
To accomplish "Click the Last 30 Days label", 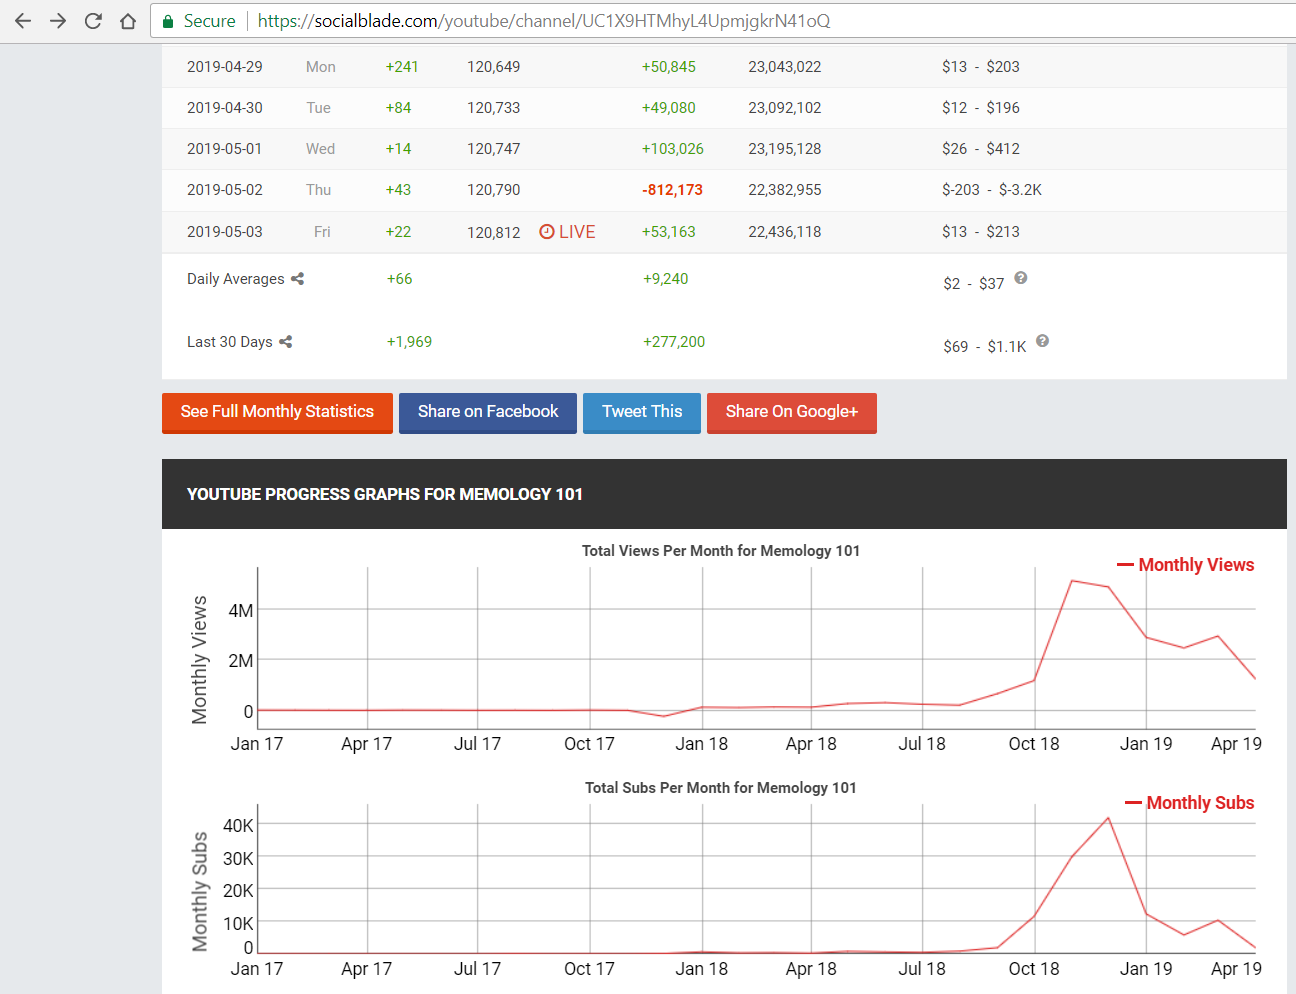I will coord(230,342).
